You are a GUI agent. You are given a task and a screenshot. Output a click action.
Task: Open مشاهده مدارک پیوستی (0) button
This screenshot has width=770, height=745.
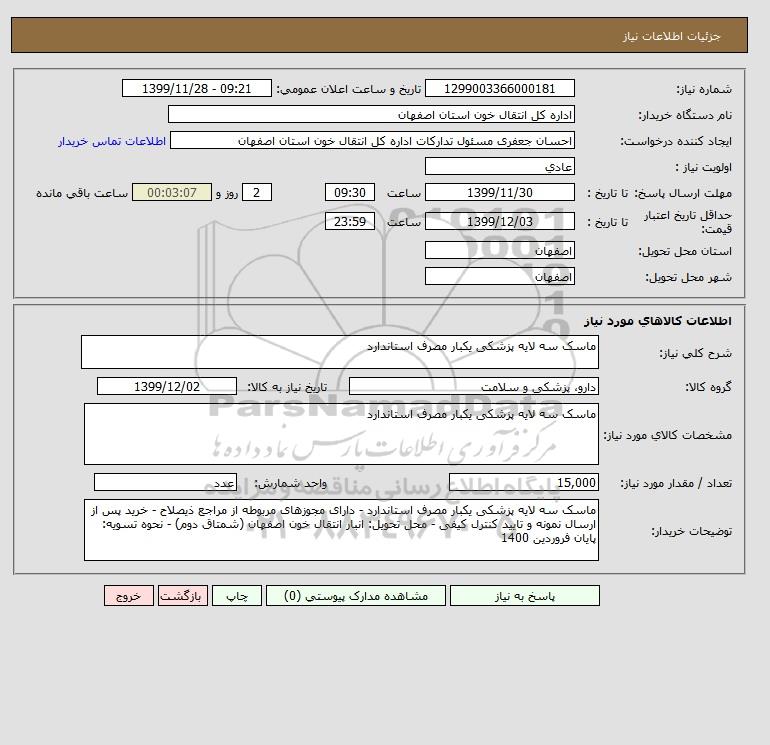coord(356,596)
